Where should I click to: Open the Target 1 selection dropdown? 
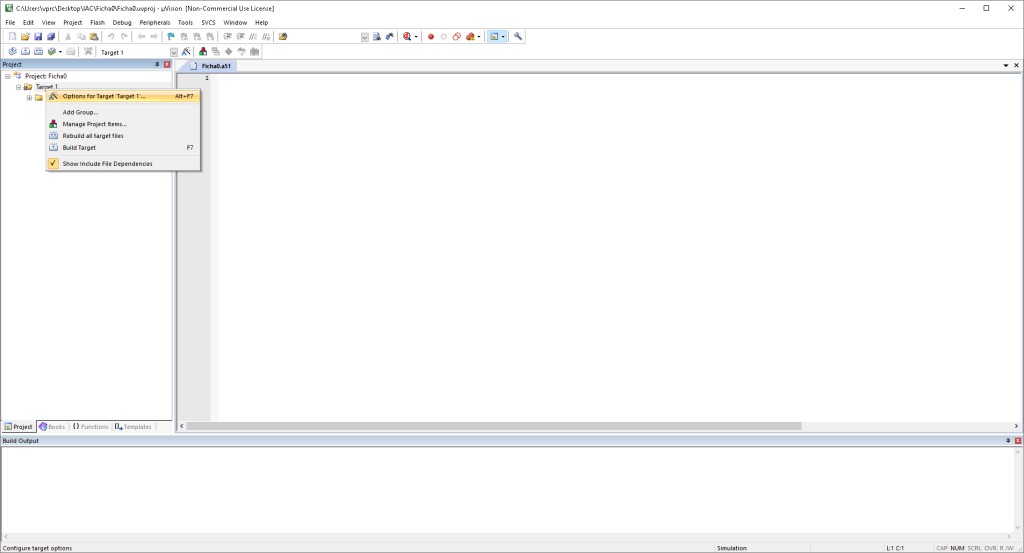[173, 52]
